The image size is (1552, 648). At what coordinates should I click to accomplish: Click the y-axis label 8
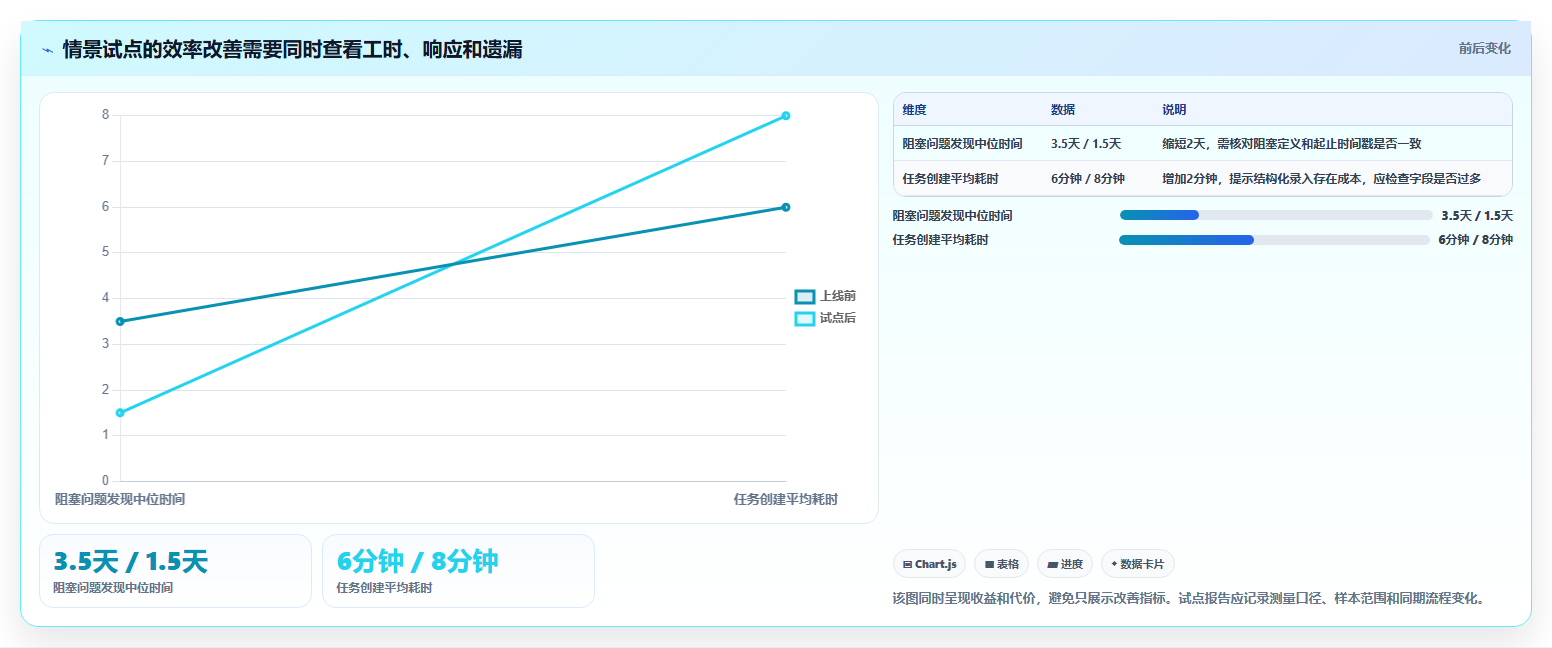click(105, 115)
